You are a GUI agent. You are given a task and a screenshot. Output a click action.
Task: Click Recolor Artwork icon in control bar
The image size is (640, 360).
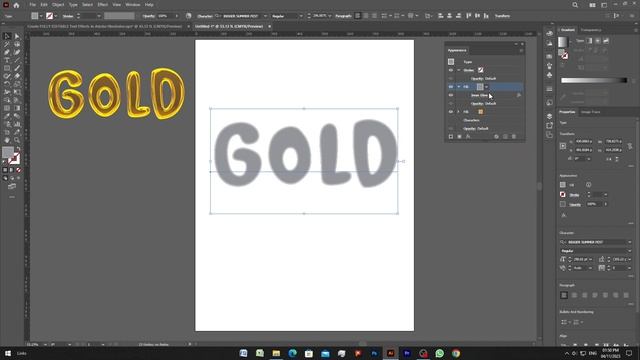pyautogui.click(x=189, y=16)
